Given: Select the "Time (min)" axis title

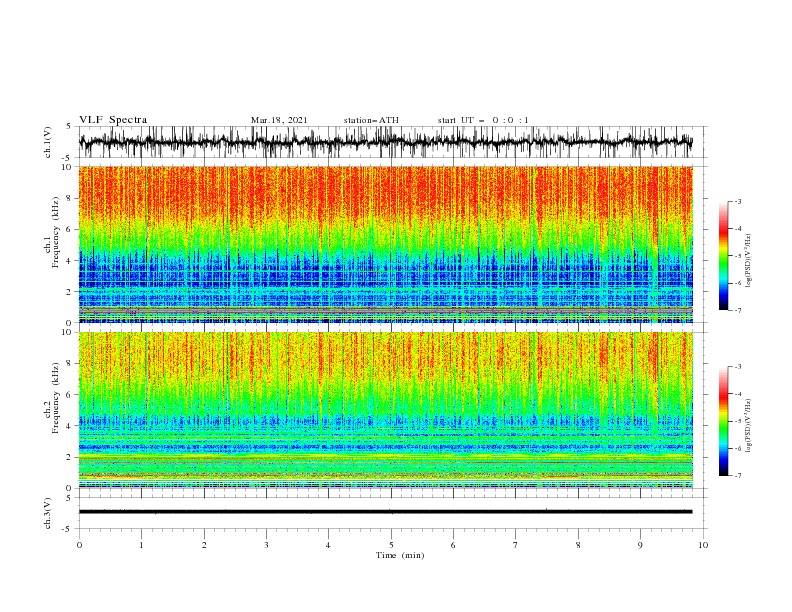Looking at the screenshot, I should 400,555.
